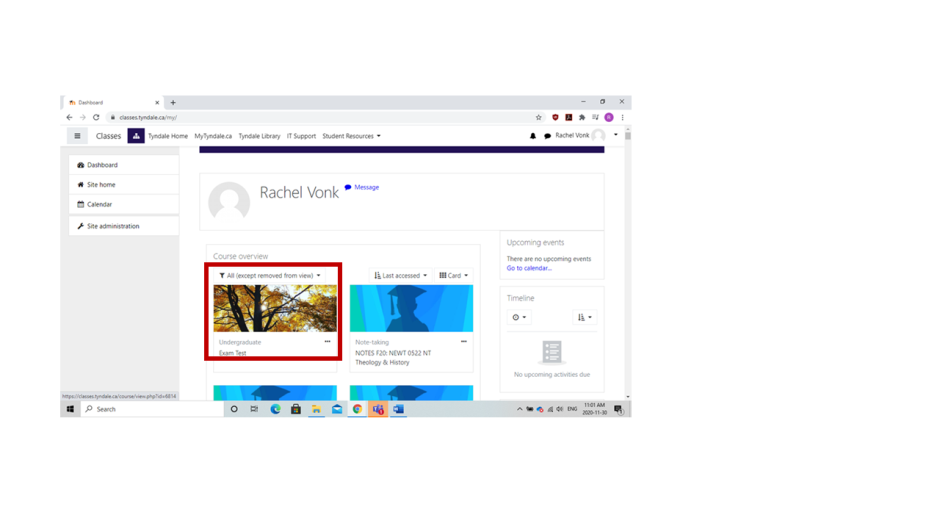Select Dashboard in the side menu
This screenshot has width=940, height=529.
tap(124, 165)
